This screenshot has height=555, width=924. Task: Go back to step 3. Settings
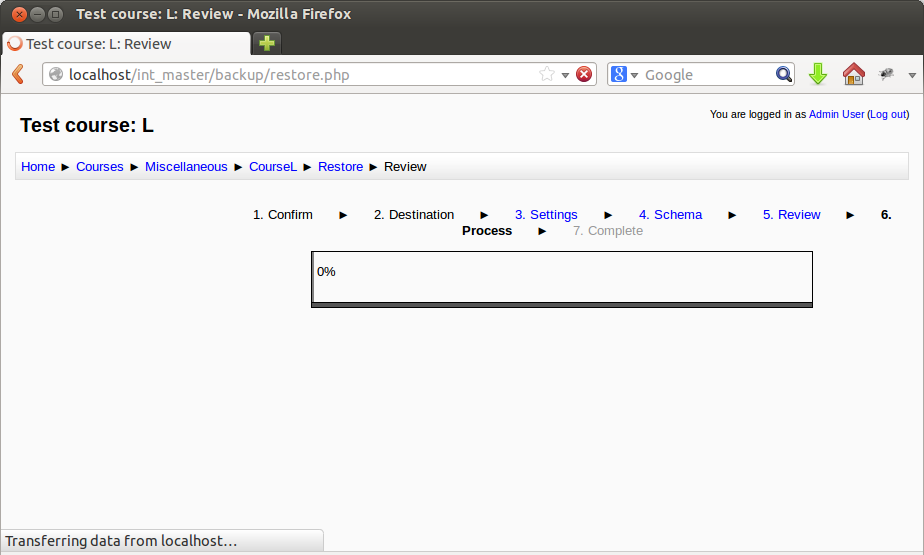pyautogui.click(x=546, y=214)
